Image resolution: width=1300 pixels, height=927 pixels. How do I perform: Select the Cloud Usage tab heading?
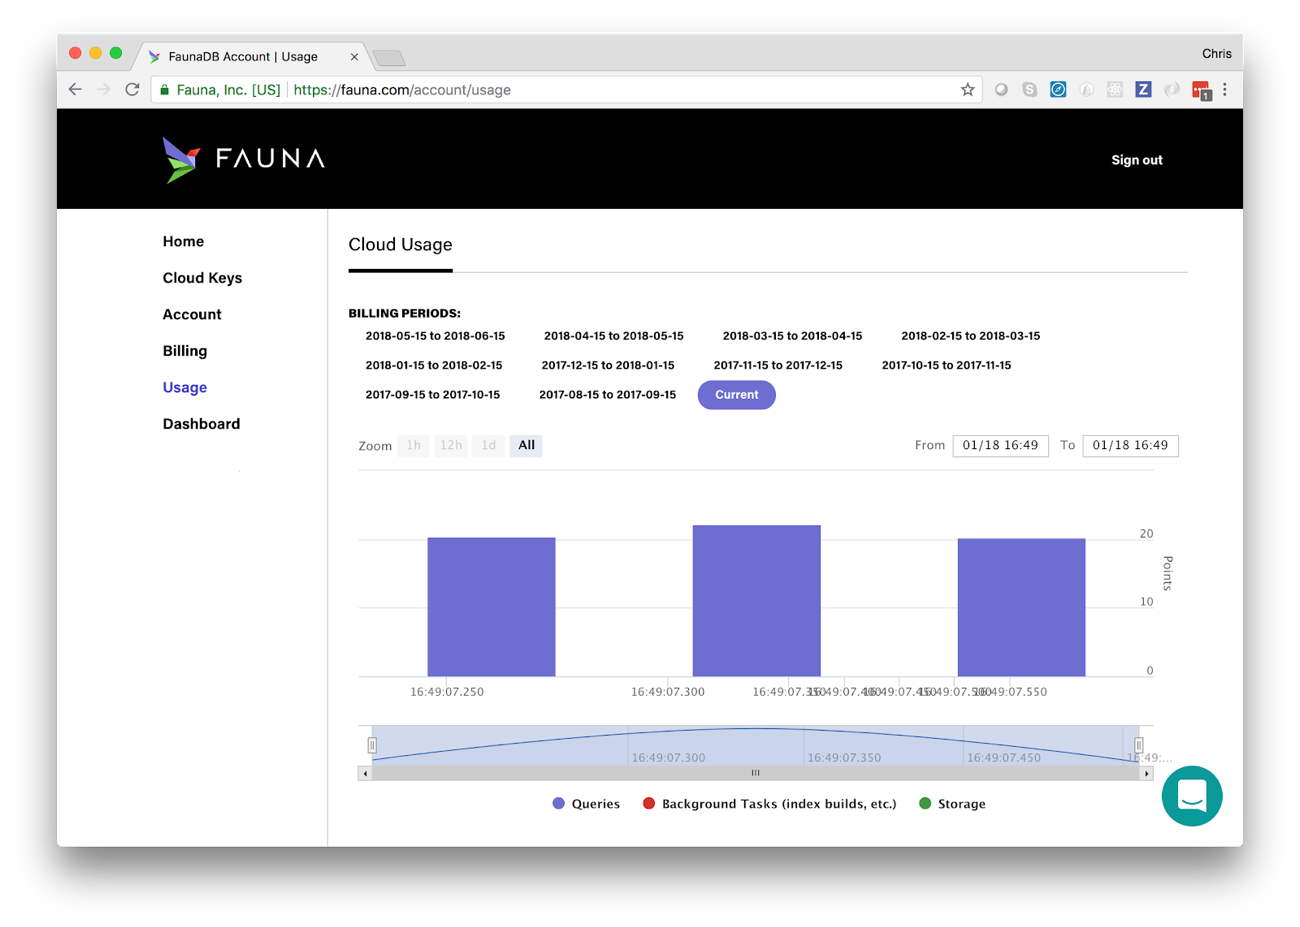(400, 245)
